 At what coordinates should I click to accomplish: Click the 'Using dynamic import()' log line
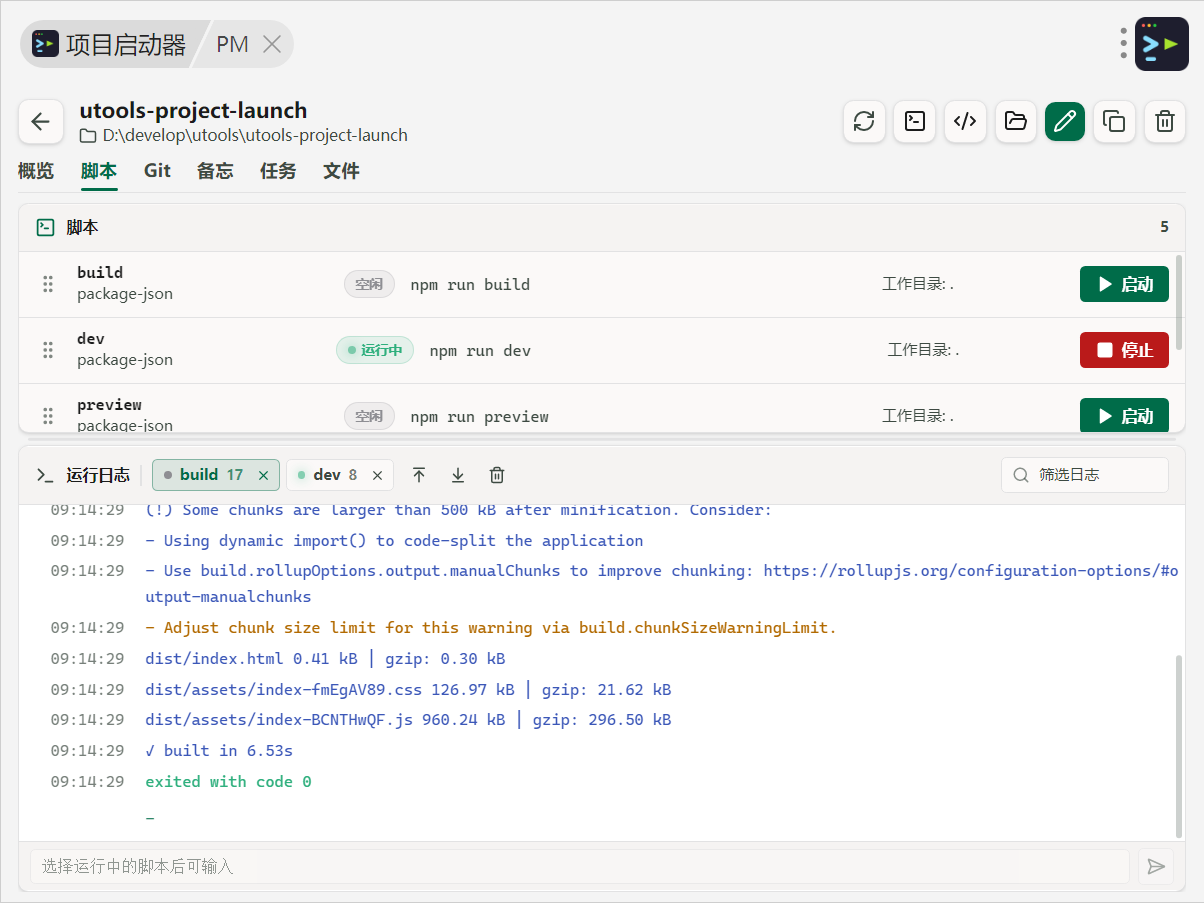click(x=394, y=541)
